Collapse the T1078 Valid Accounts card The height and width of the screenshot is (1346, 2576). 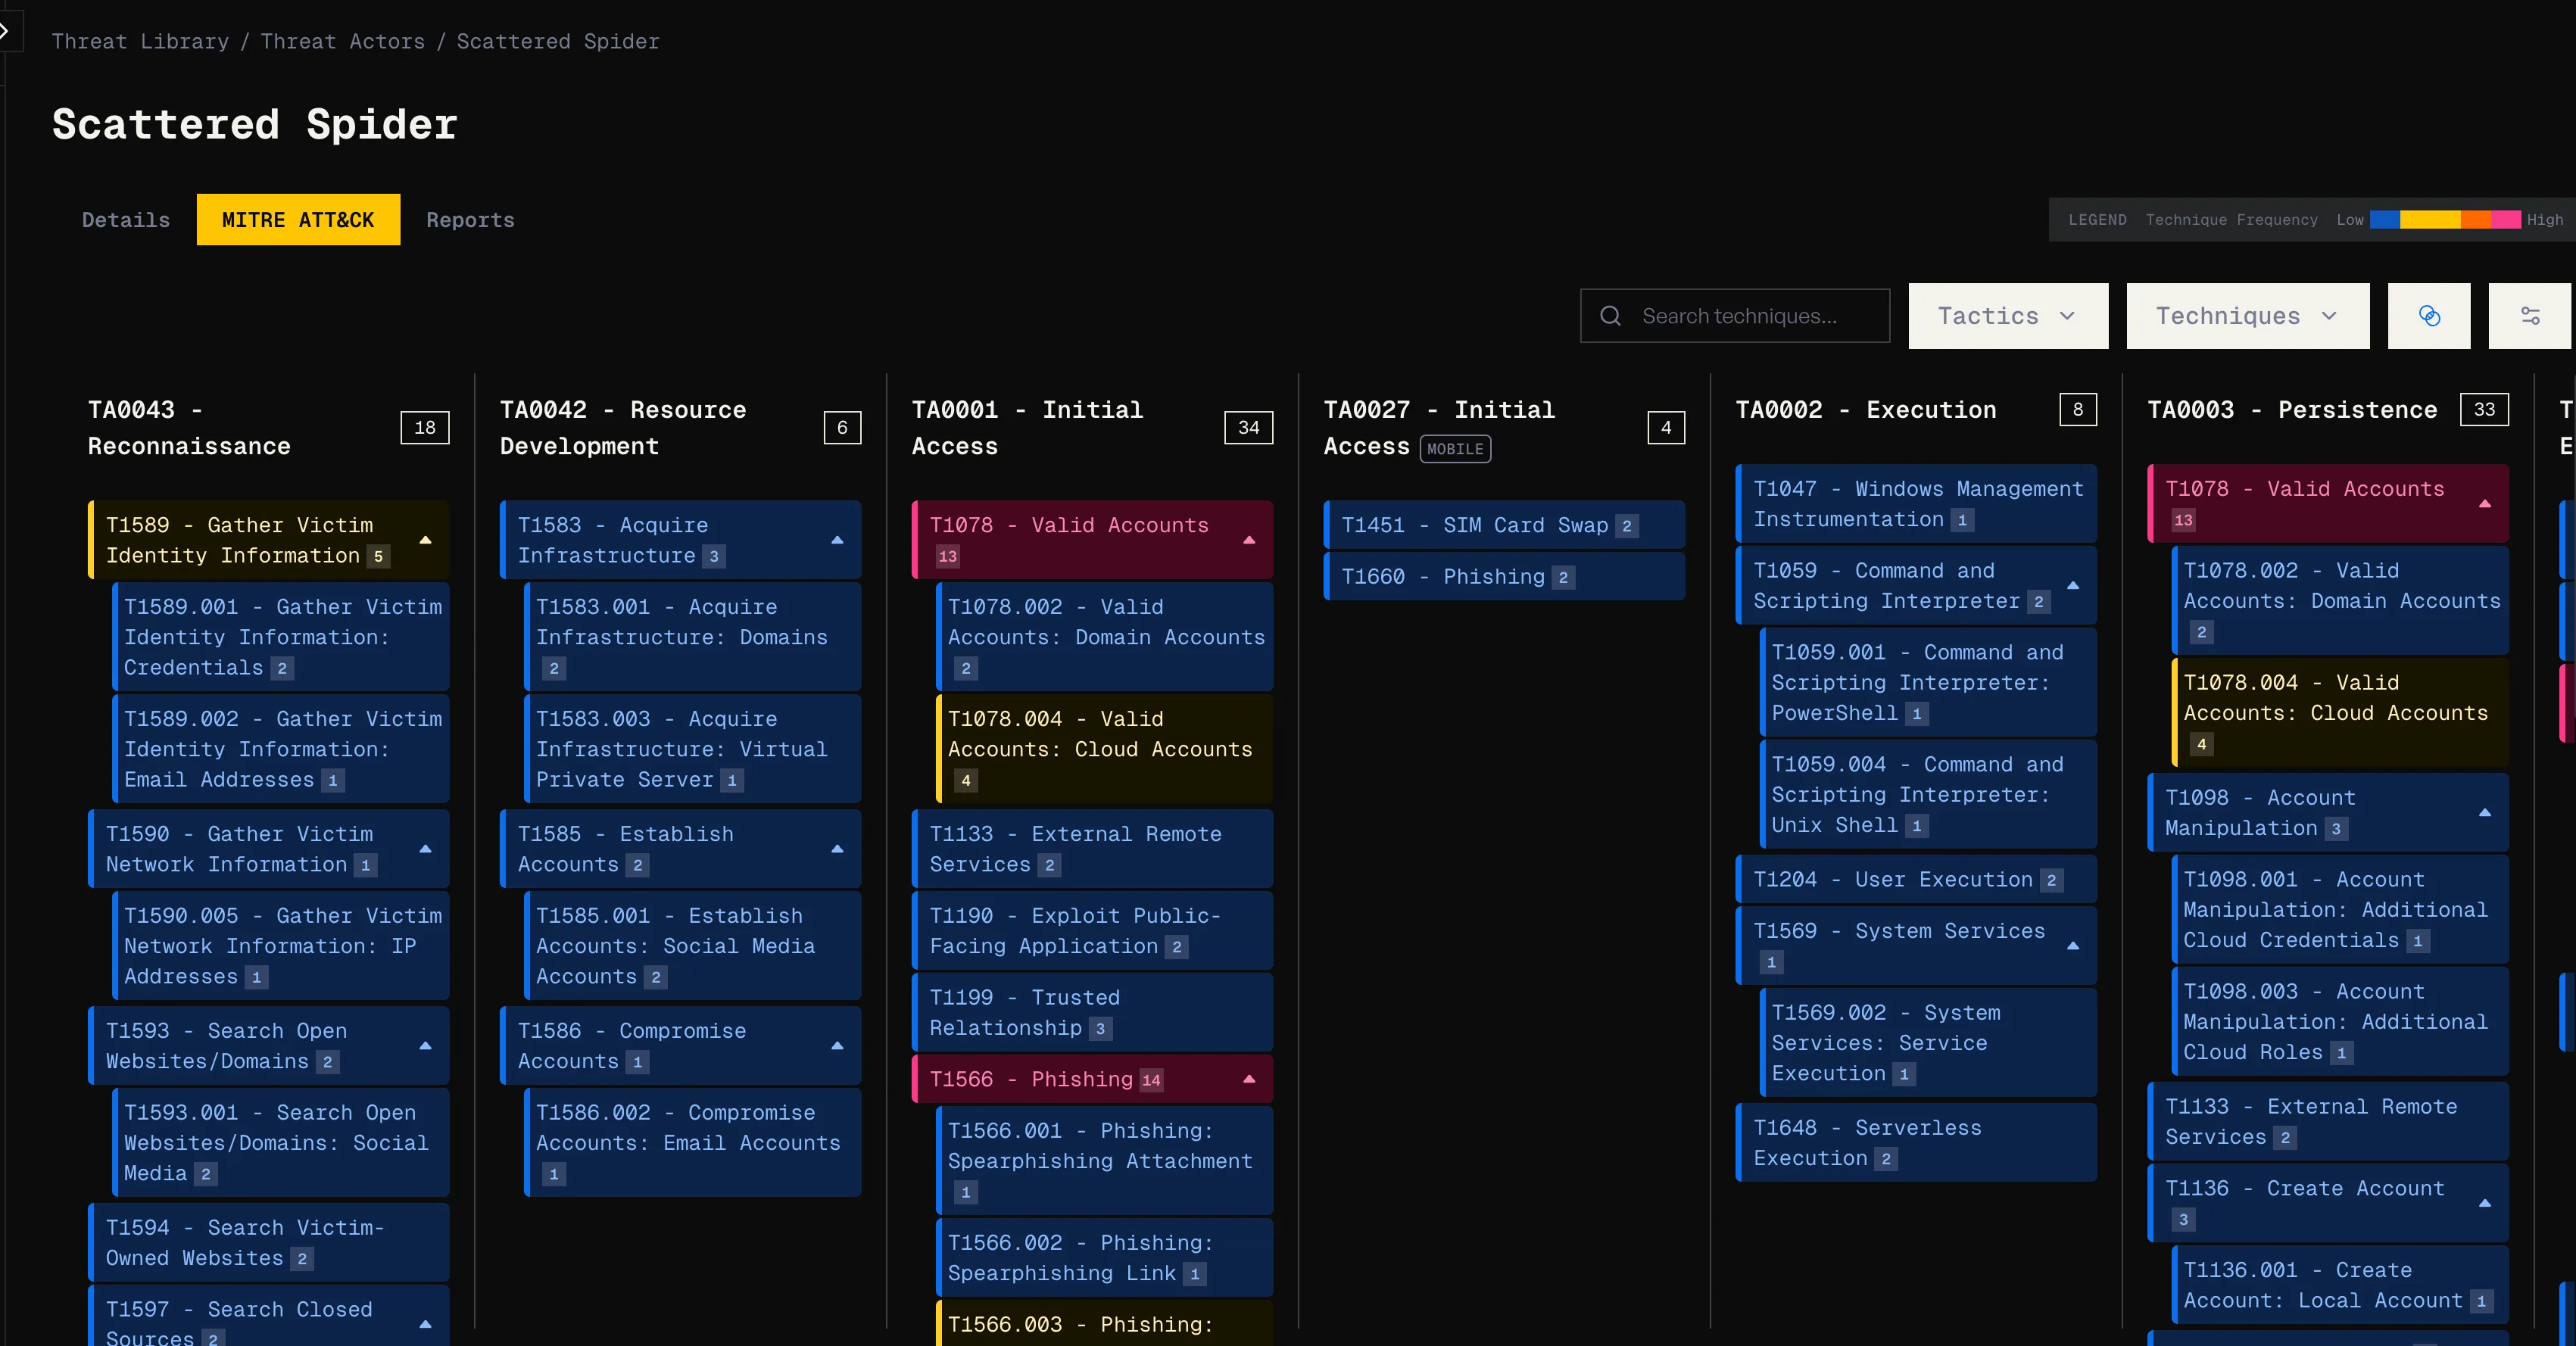click(1249, 541)
